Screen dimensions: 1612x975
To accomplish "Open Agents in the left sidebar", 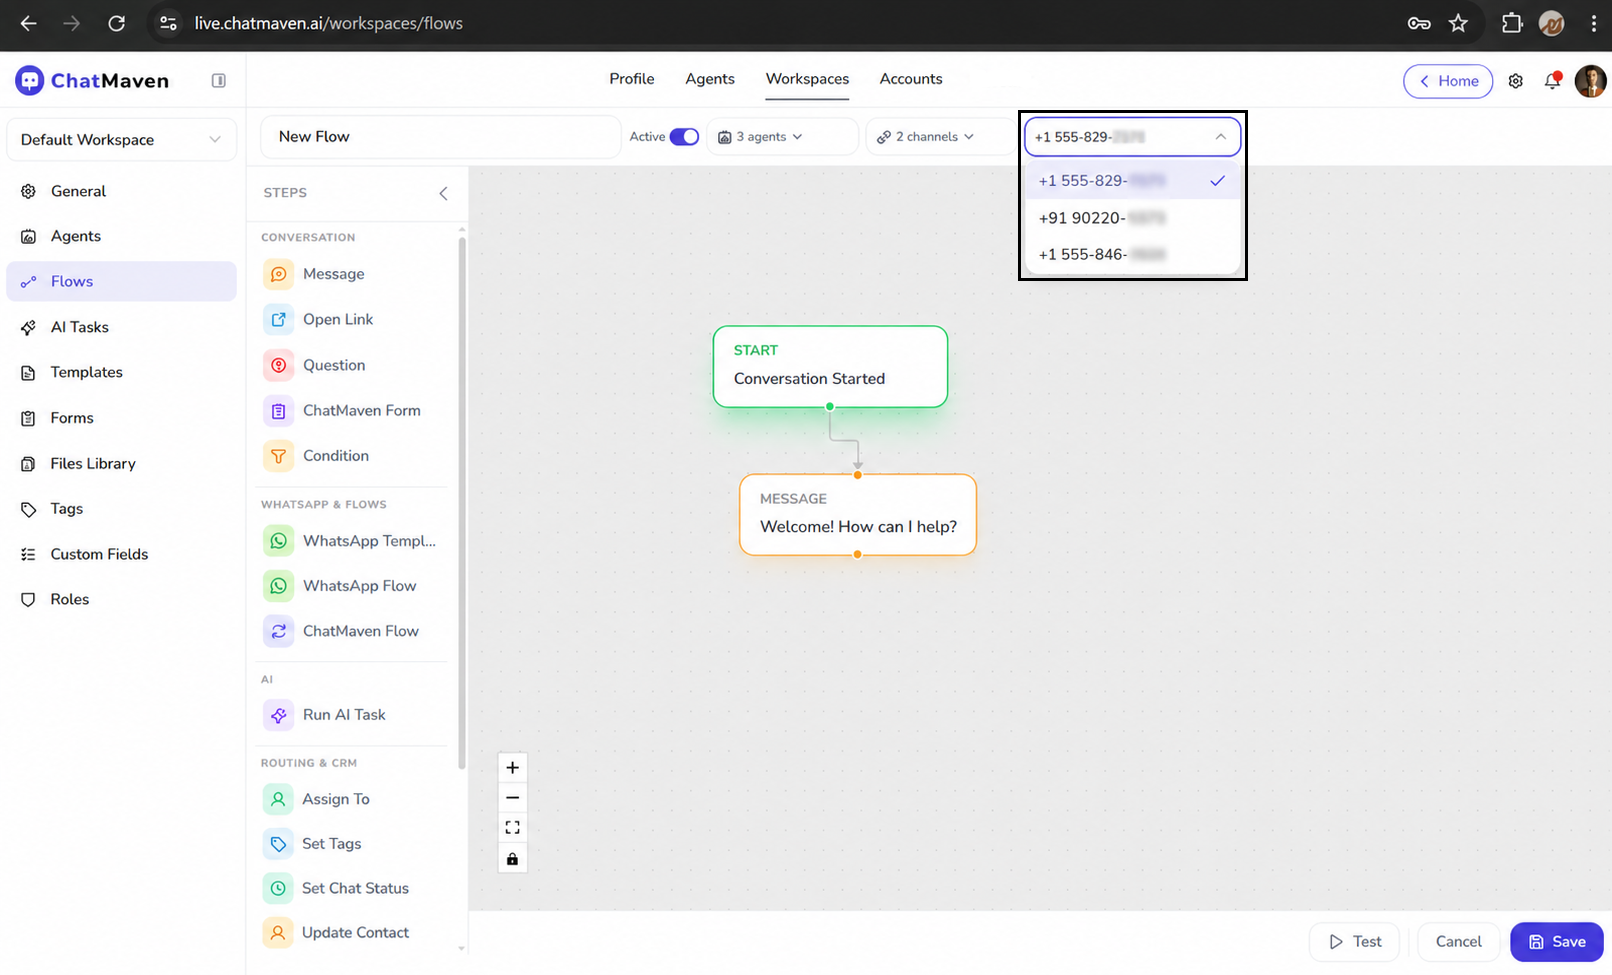I will (122, 236).
